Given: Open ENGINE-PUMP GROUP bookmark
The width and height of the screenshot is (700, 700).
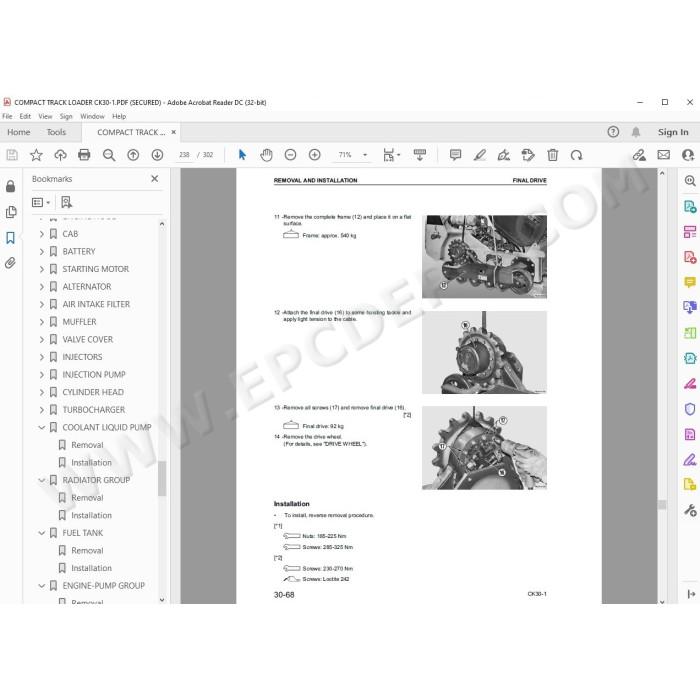Looking at the screenshot, I should pos(104,586).
